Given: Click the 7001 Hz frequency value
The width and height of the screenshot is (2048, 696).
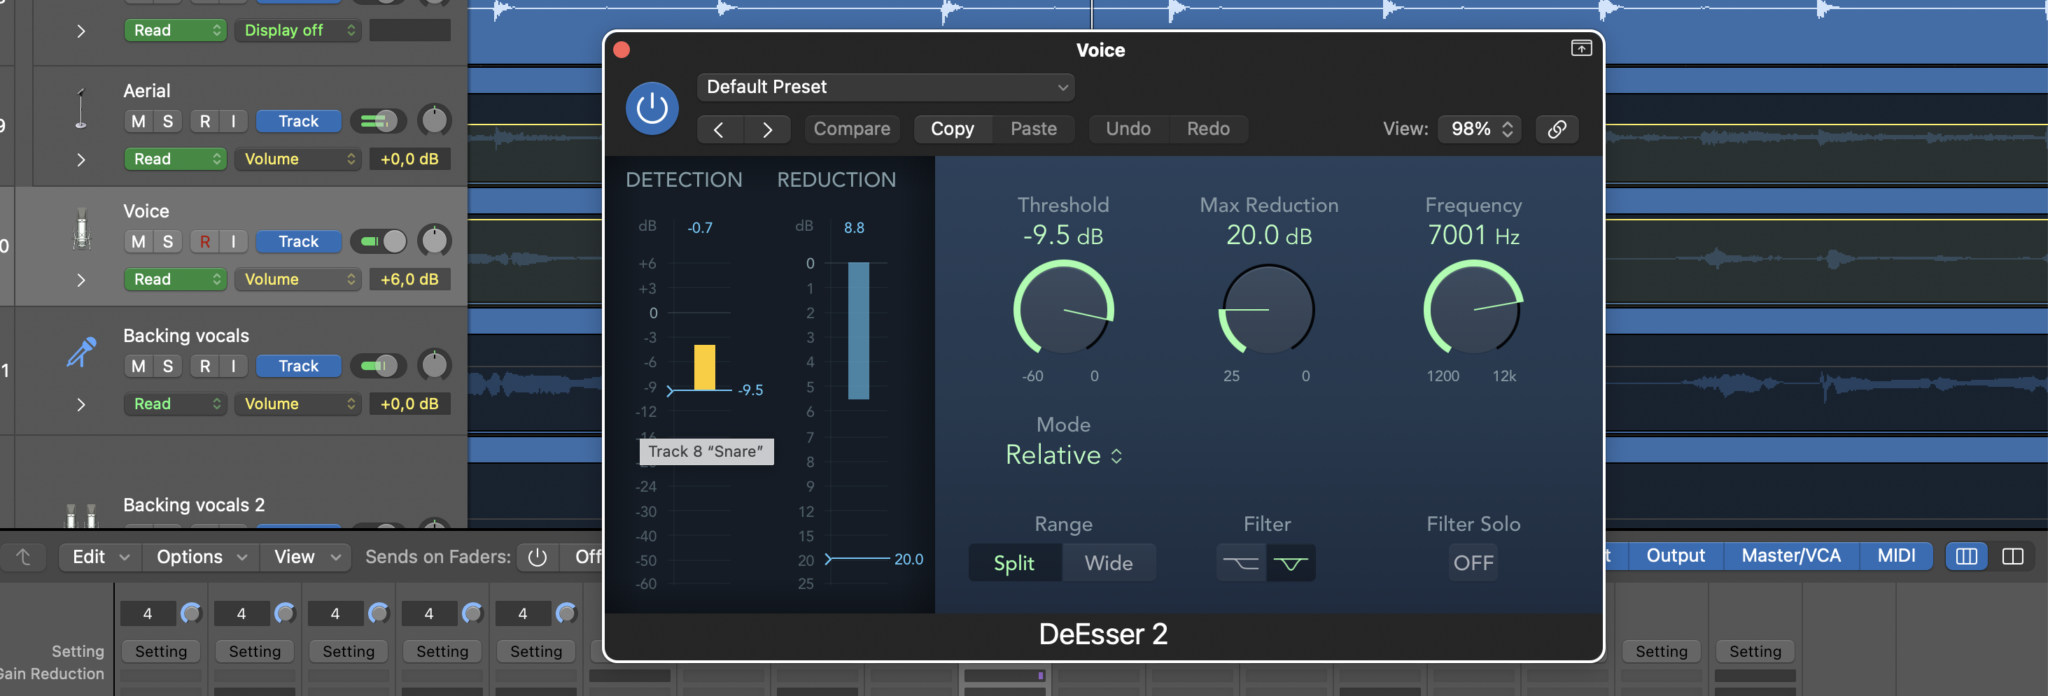Looking at the screenshot, I should (1473, 236).
